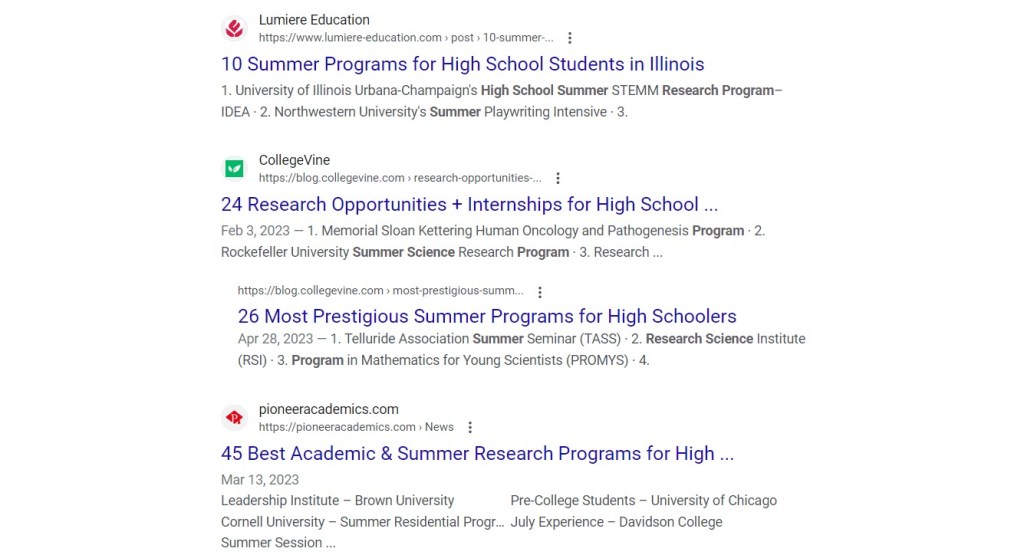Click the pioneeracademics.com › News URL
Screen dimensions: 1024x555
(x=356, y=427)
